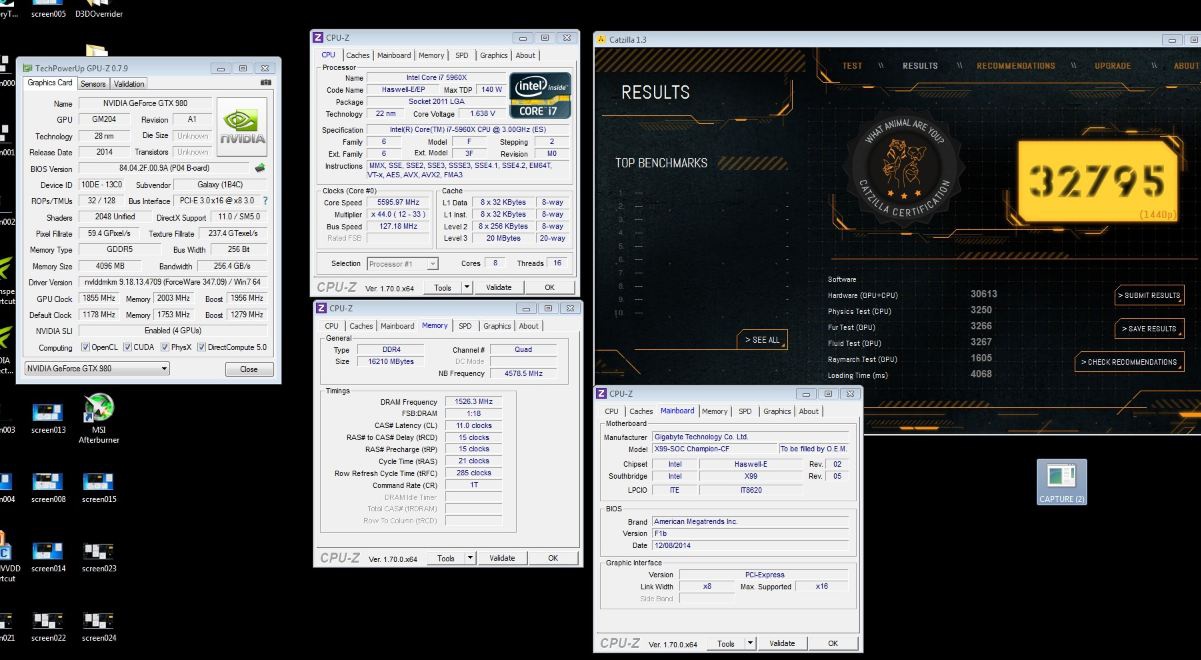Toggle the OpenCL checkbox
1201x660 pixels.
(x=85, y=347)
